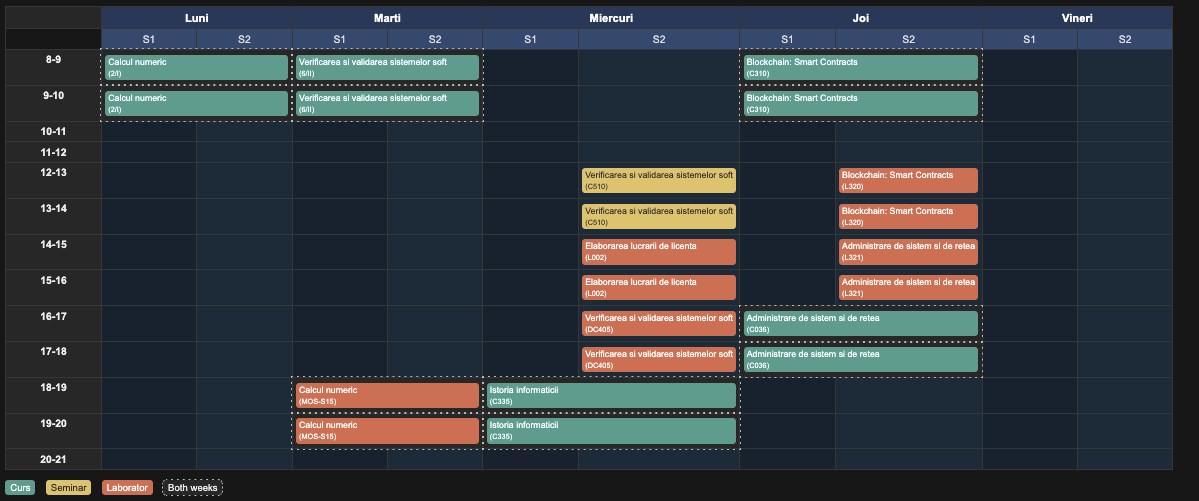Click the 12-13 time slot label
The image size is (1199, 501).
pyautogui.click(x=54, y=181)
